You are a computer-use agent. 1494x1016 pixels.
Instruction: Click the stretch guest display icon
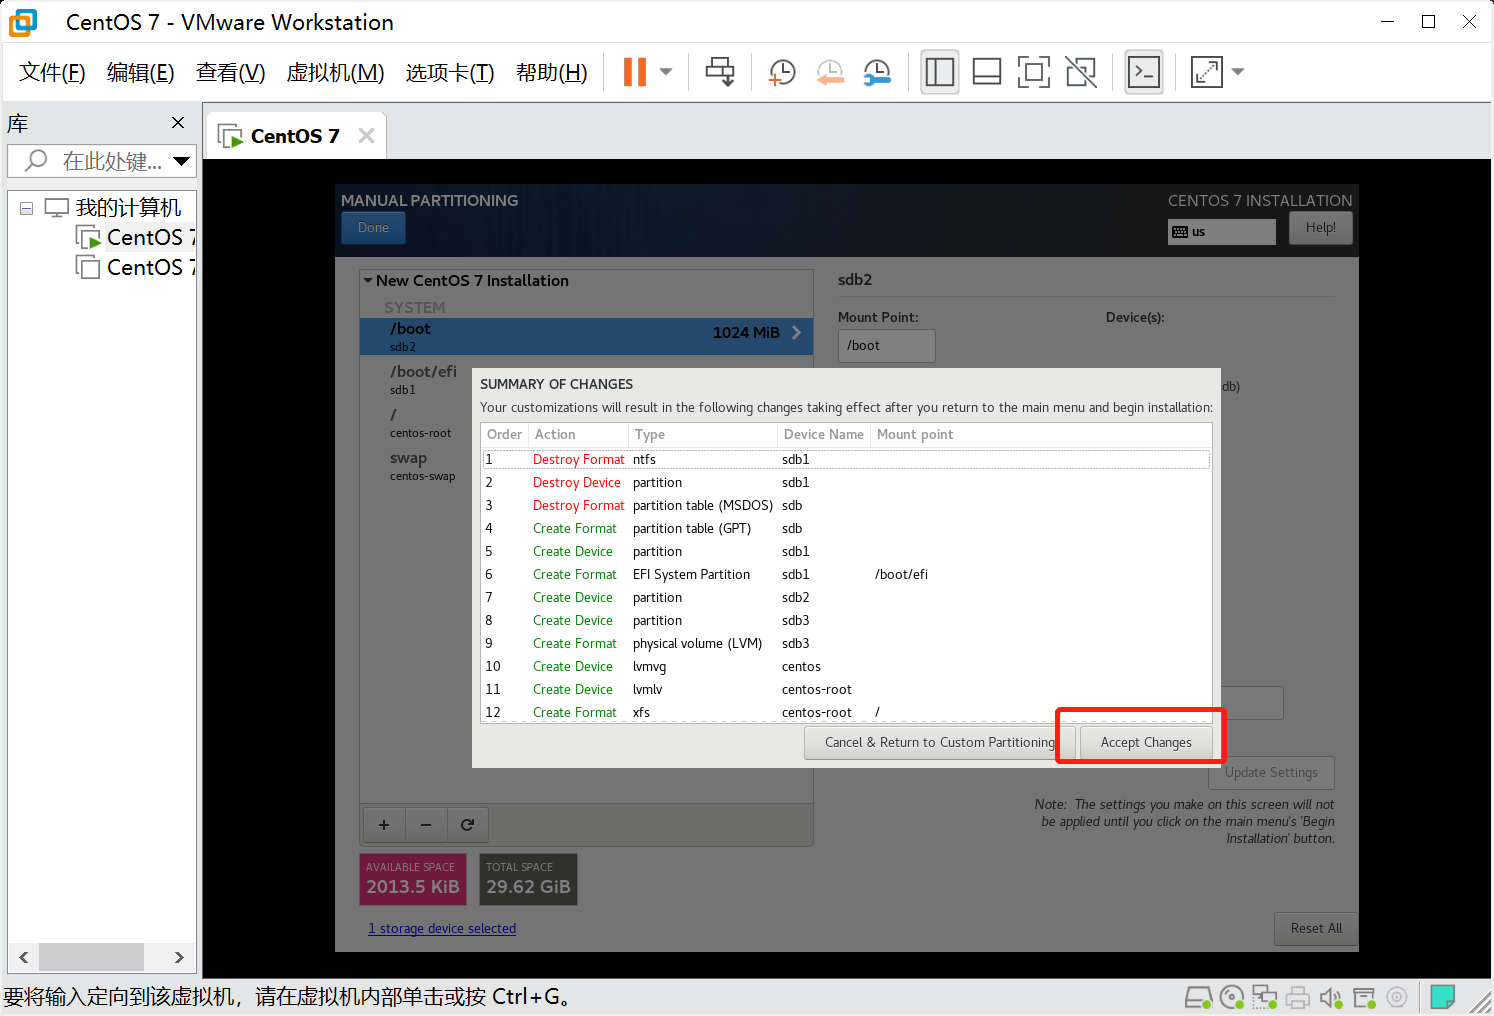pyautogui.click(x=1207, y=72)
